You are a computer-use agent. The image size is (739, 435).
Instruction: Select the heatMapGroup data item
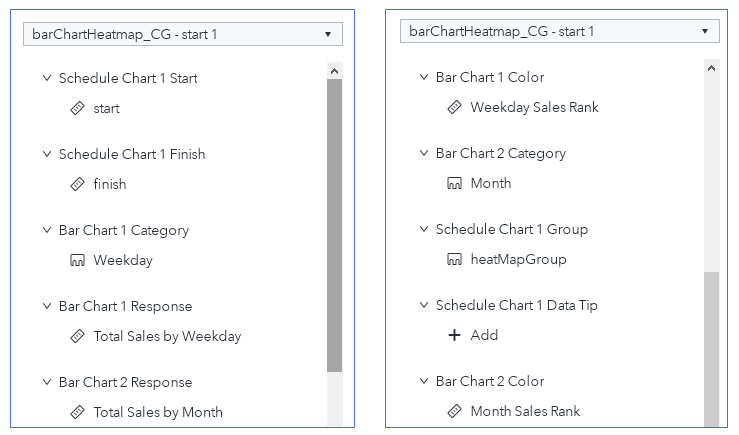(x=518, y=259)
